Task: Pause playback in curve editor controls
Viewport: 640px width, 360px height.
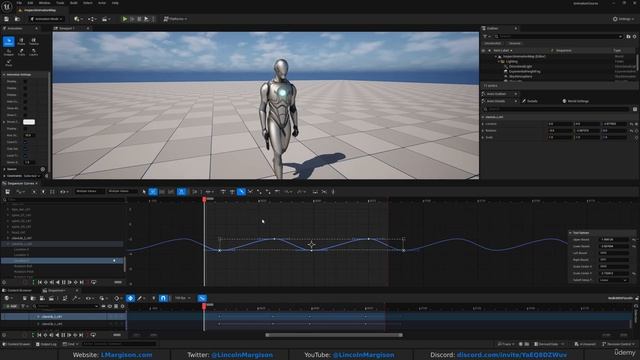Action: [x=63, y=282]
